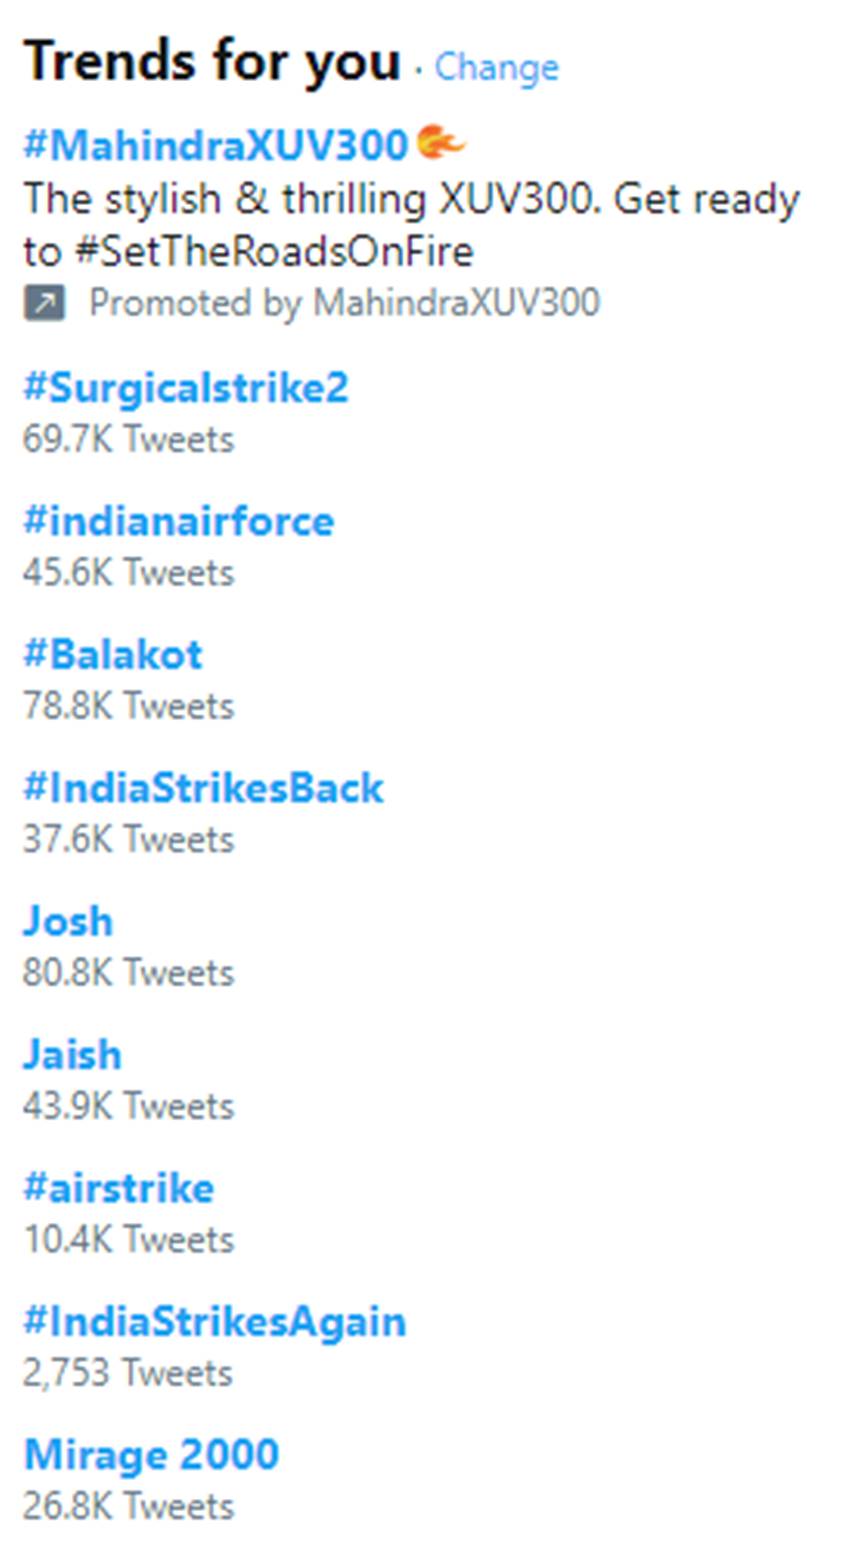Open the #Balakot trend
850x1548 pixels.
pos(113,655)
